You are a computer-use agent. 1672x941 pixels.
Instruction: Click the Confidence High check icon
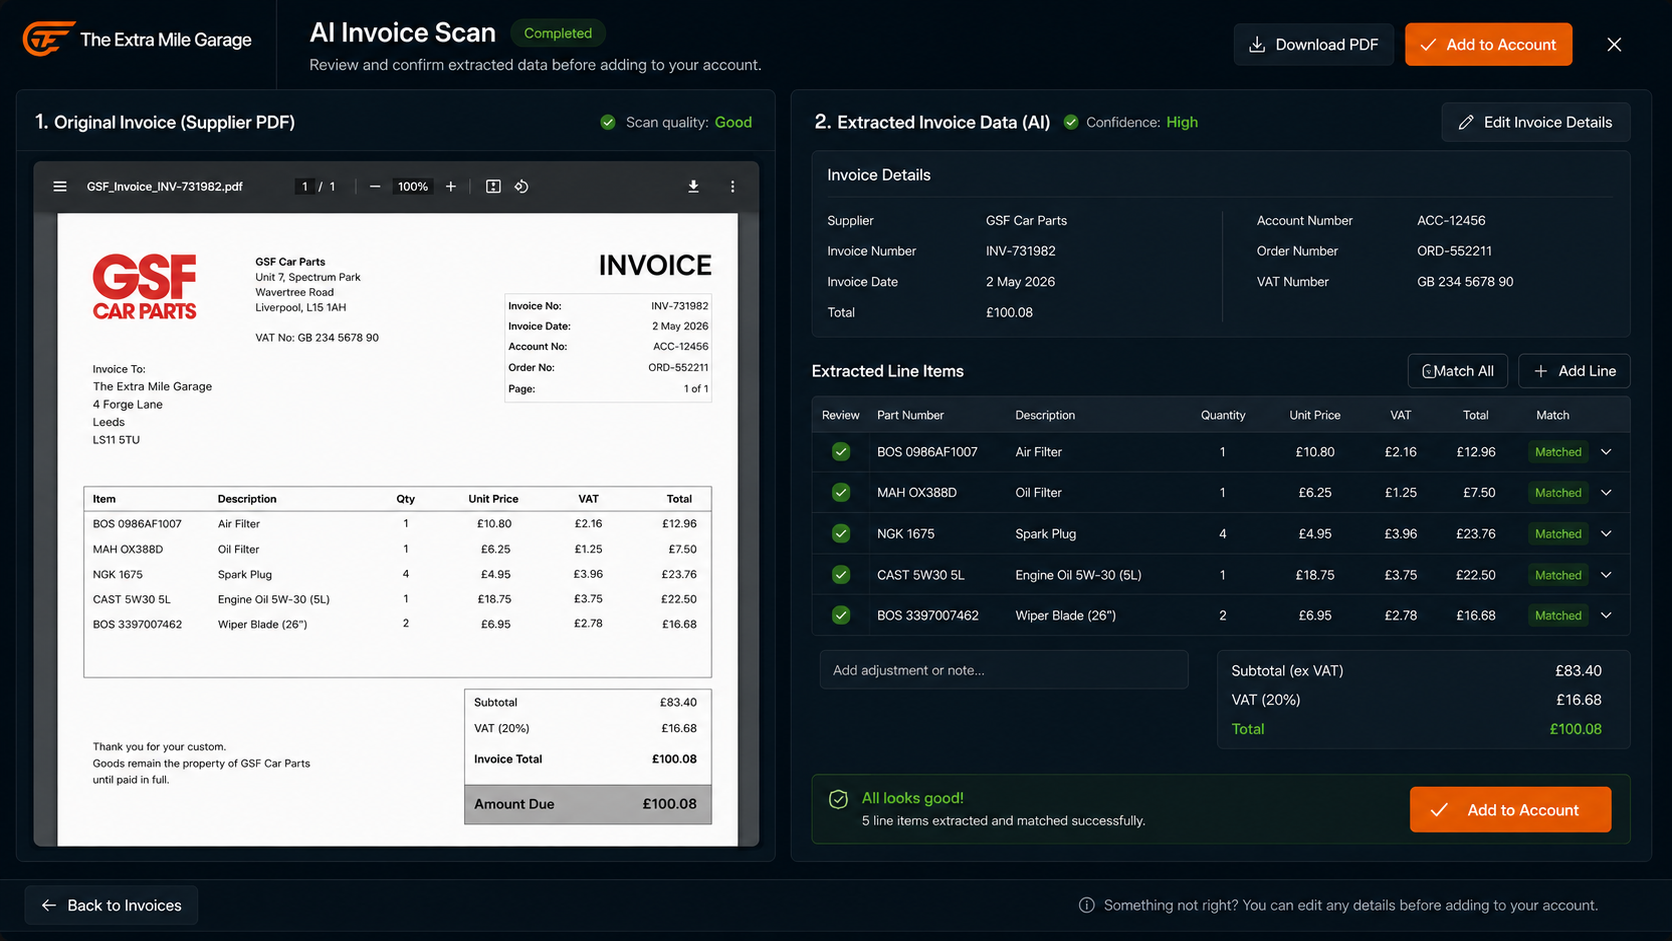click(x=1071, y=122)
